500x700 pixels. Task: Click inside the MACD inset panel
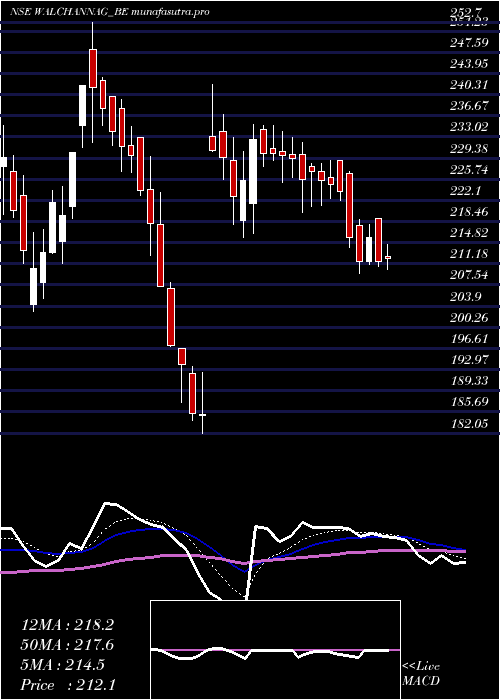[x=275, y=650]
